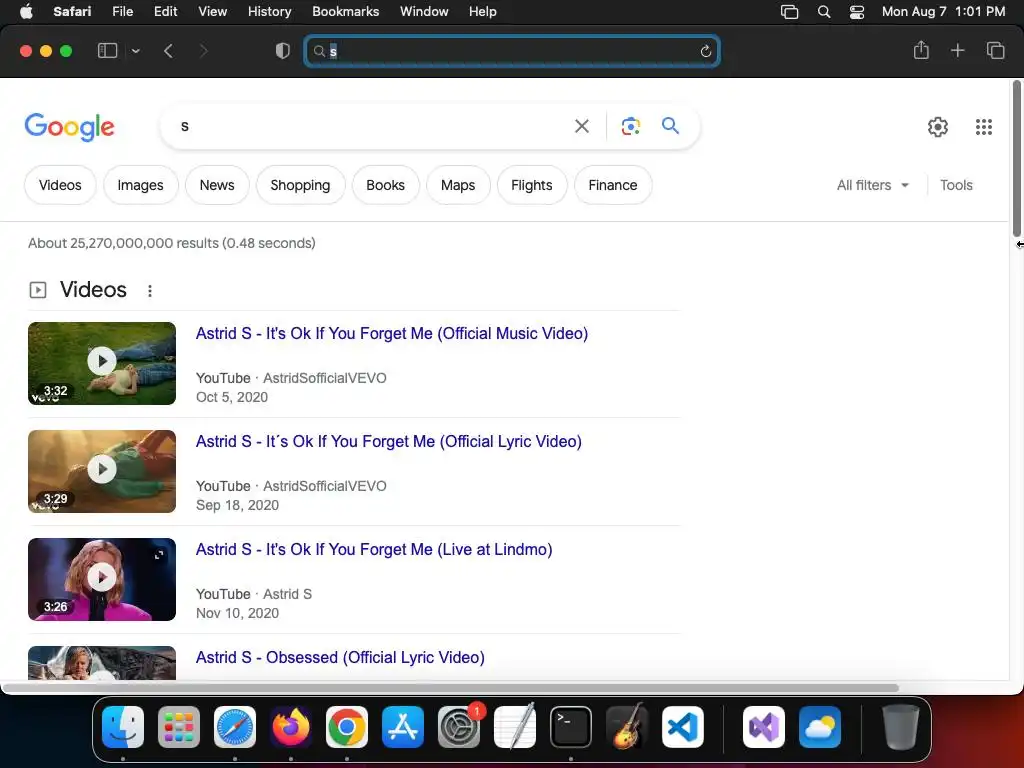Screen dimensions: 1024x768
Task: Click the menu bar date and time
Action: pos(943,12)
